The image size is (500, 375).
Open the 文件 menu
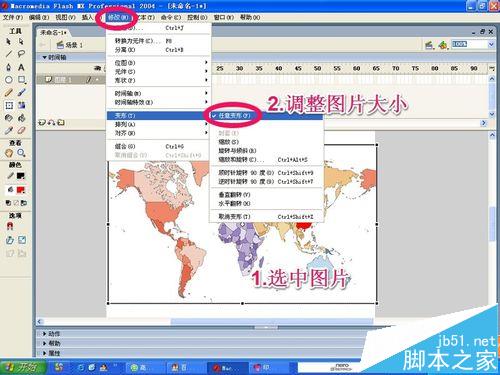point(13,17)
